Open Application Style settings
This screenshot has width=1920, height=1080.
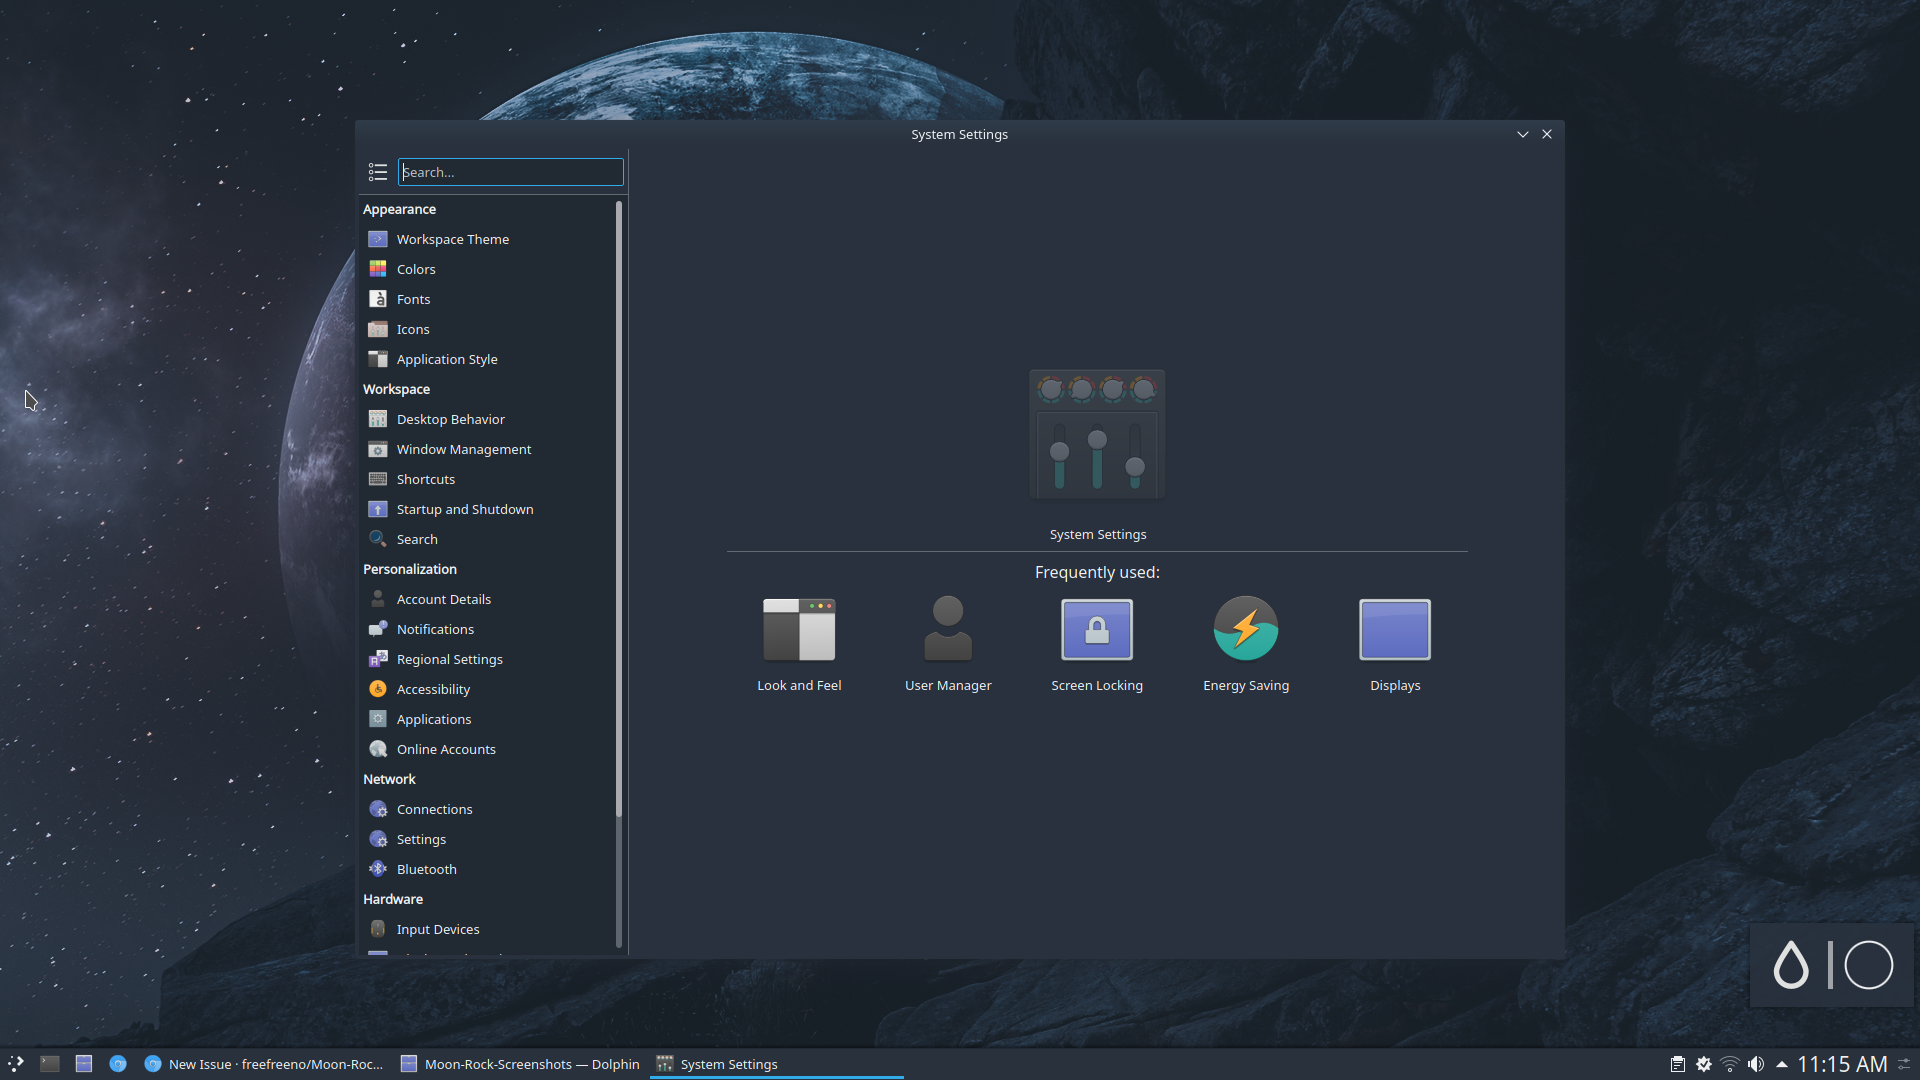(x=446, y=359)
